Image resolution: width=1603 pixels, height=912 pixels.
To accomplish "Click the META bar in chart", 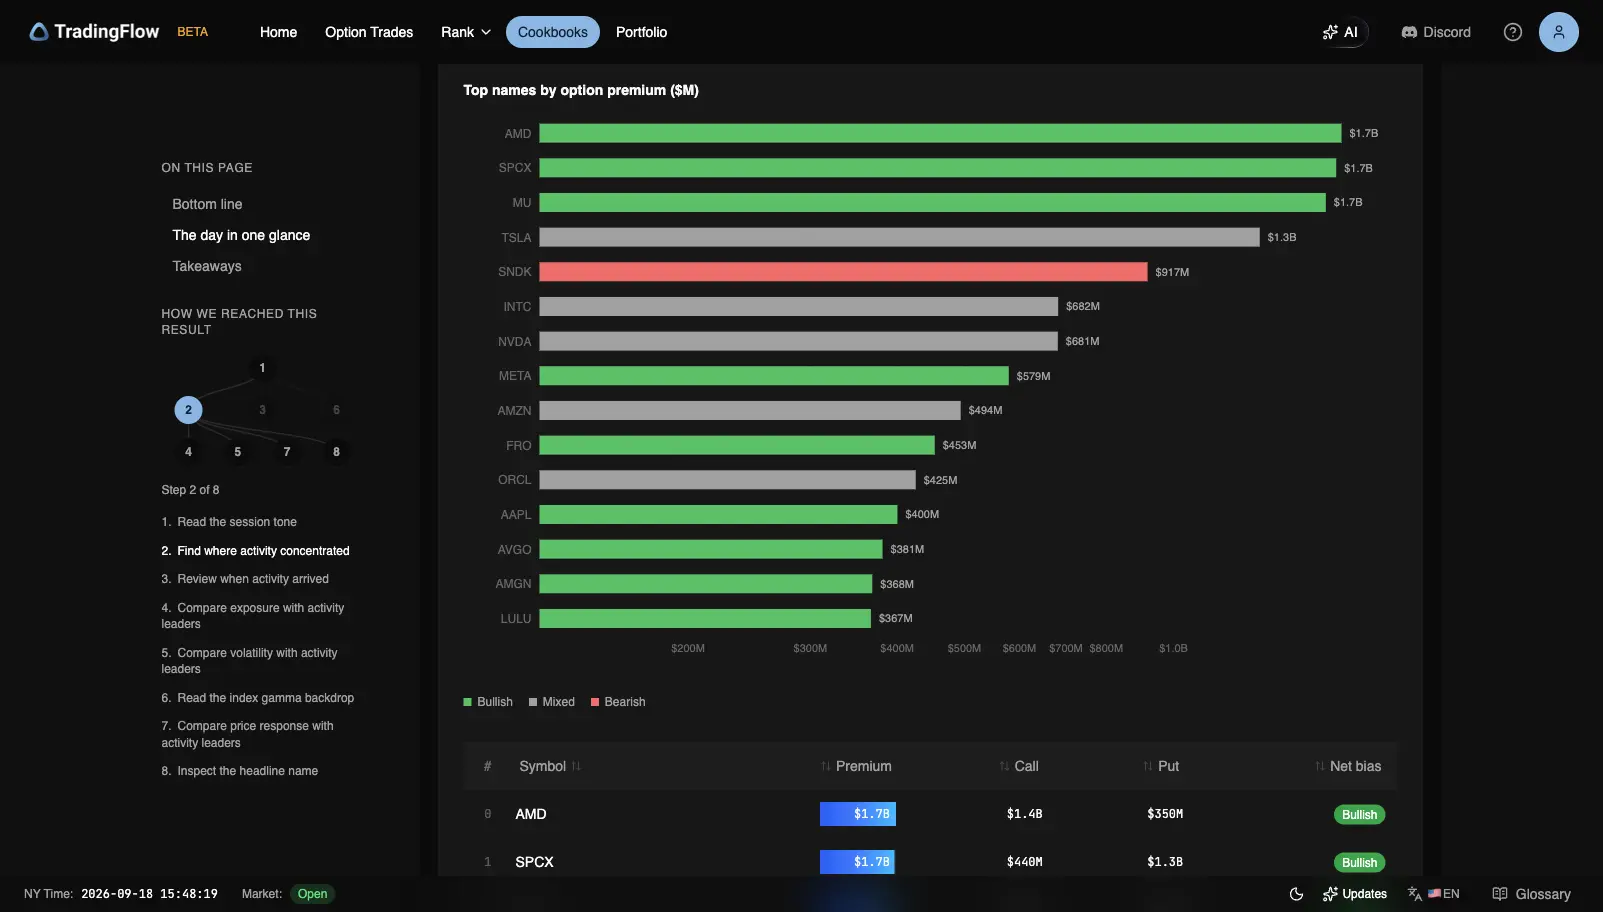I will [774, 376].
